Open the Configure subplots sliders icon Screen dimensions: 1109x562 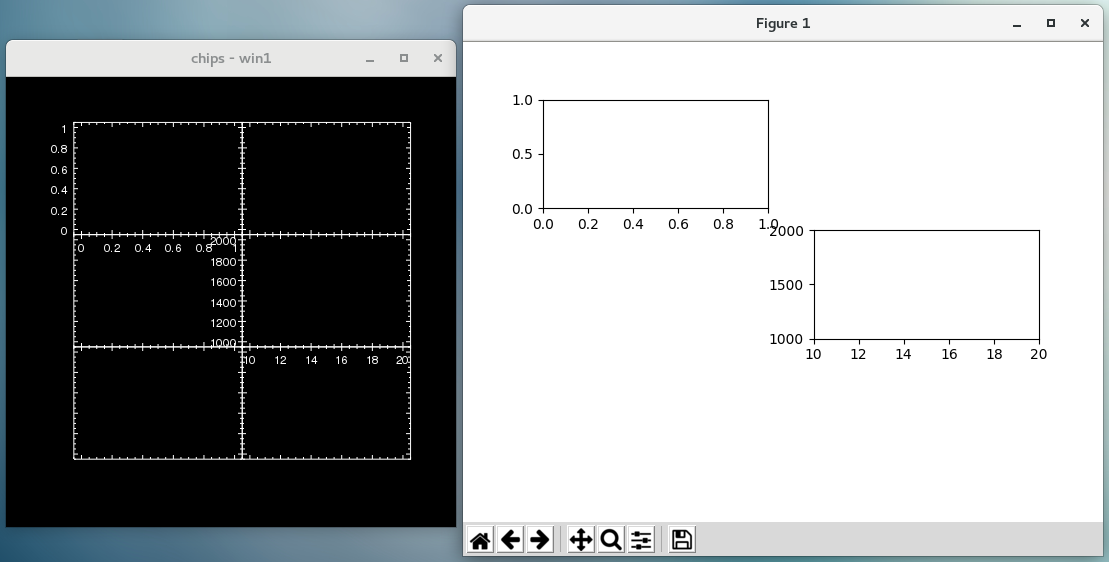click(641, 540)
